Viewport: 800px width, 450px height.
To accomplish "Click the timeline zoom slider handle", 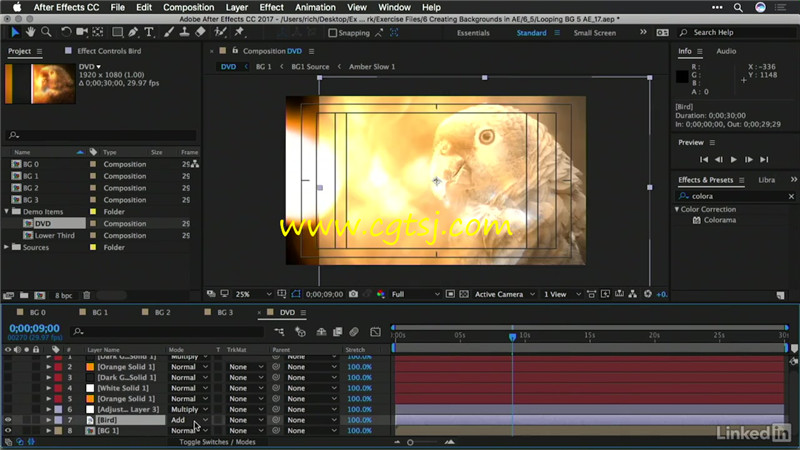I will (x=410, y=442).
